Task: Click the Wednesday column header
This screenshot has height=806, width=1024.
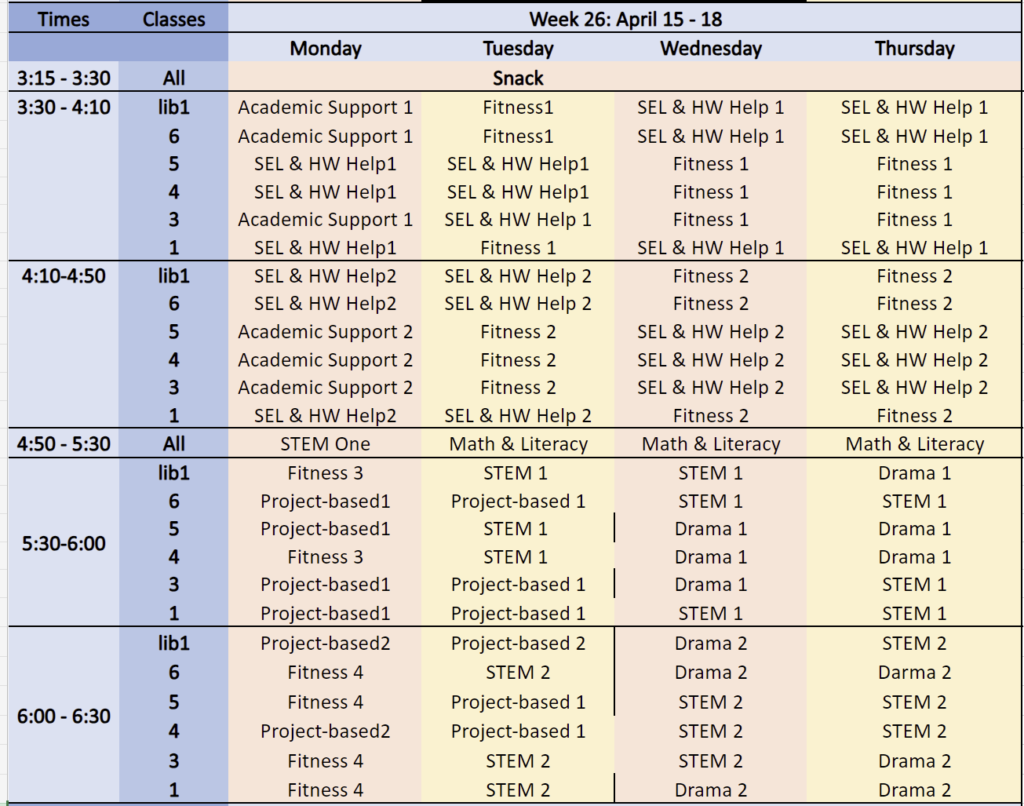Action: coord(711,48)
